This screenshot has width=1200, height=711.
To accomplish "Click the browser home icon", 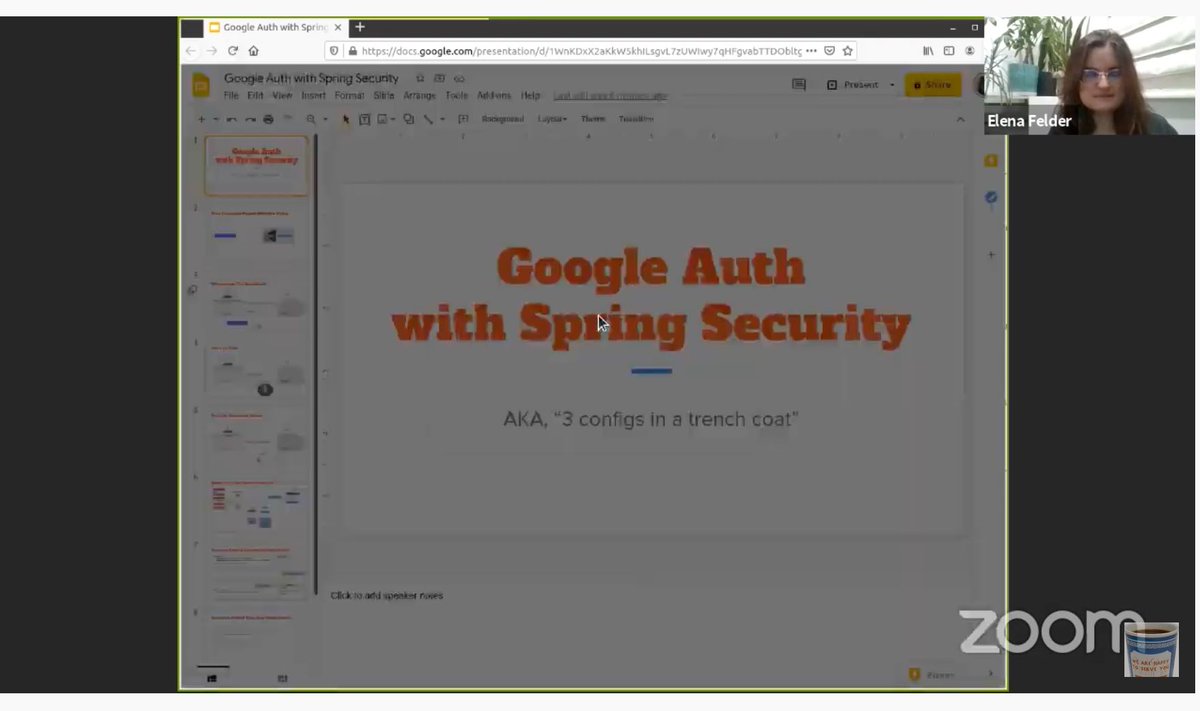I will click(253, 50).
